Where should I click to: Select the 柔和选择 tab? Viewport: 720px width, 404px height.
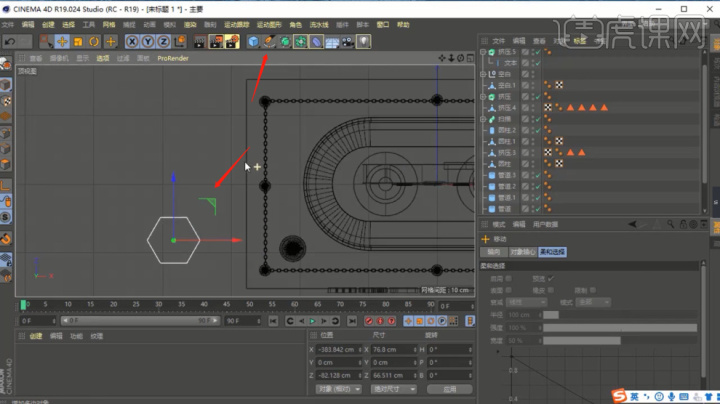pos(552,252)
